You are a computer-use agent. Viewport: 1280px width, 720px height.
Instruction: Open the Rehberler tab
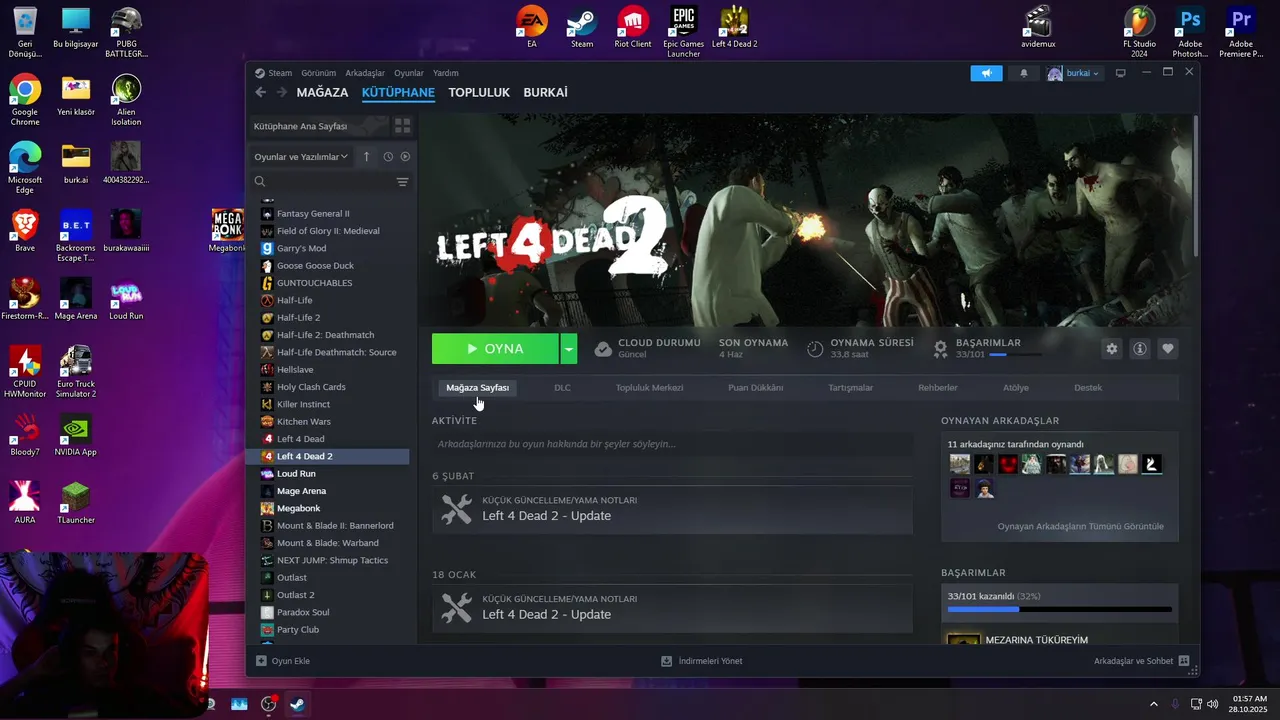pyautogui.click(x=937, y=388)
